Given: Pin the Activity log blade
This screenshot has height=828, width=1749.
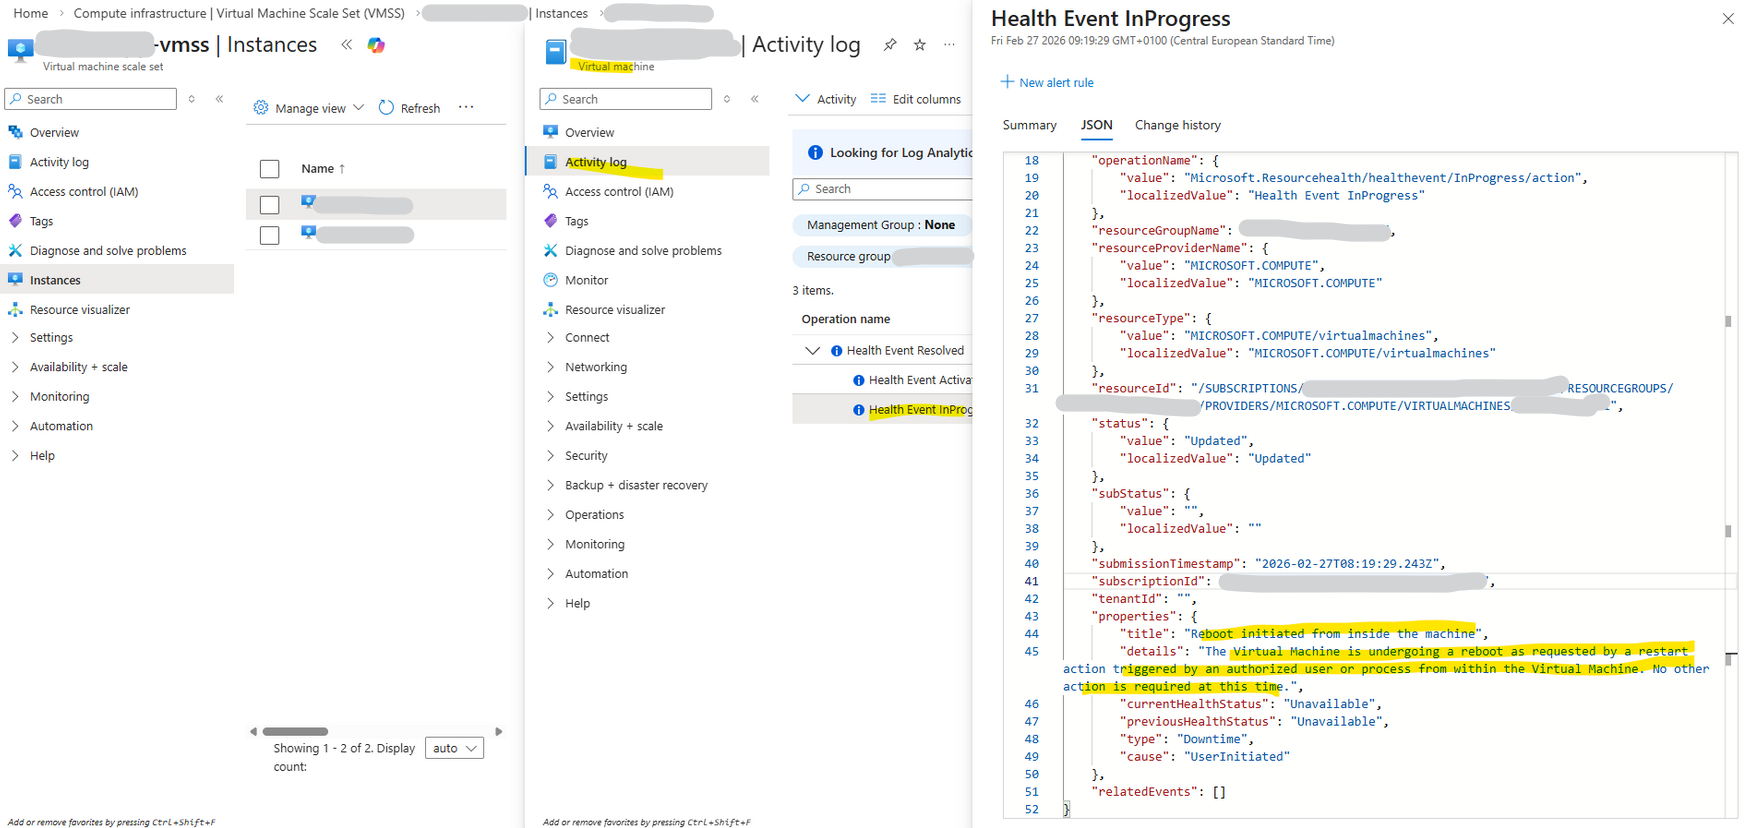Looking at the screenshot, I should (890, 45).
